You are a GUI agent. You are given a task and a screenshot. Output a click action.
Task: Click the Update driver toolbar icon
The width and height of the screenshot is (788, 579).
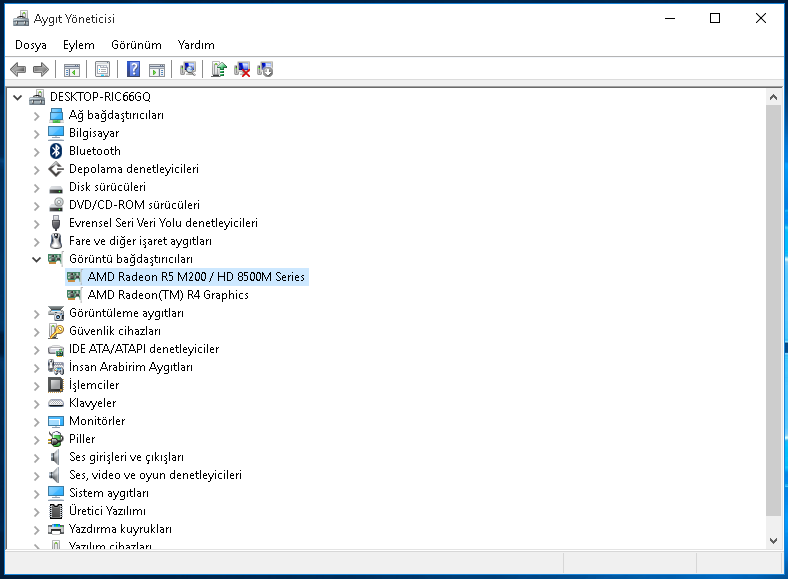pos(219,69)
